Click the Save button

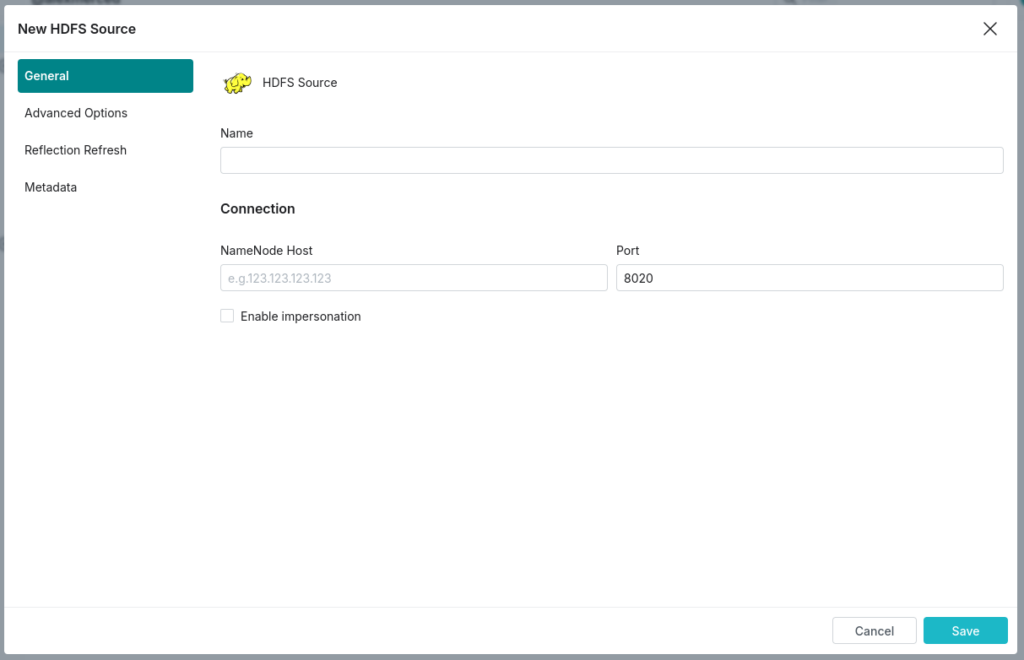(x=965, y=631)
